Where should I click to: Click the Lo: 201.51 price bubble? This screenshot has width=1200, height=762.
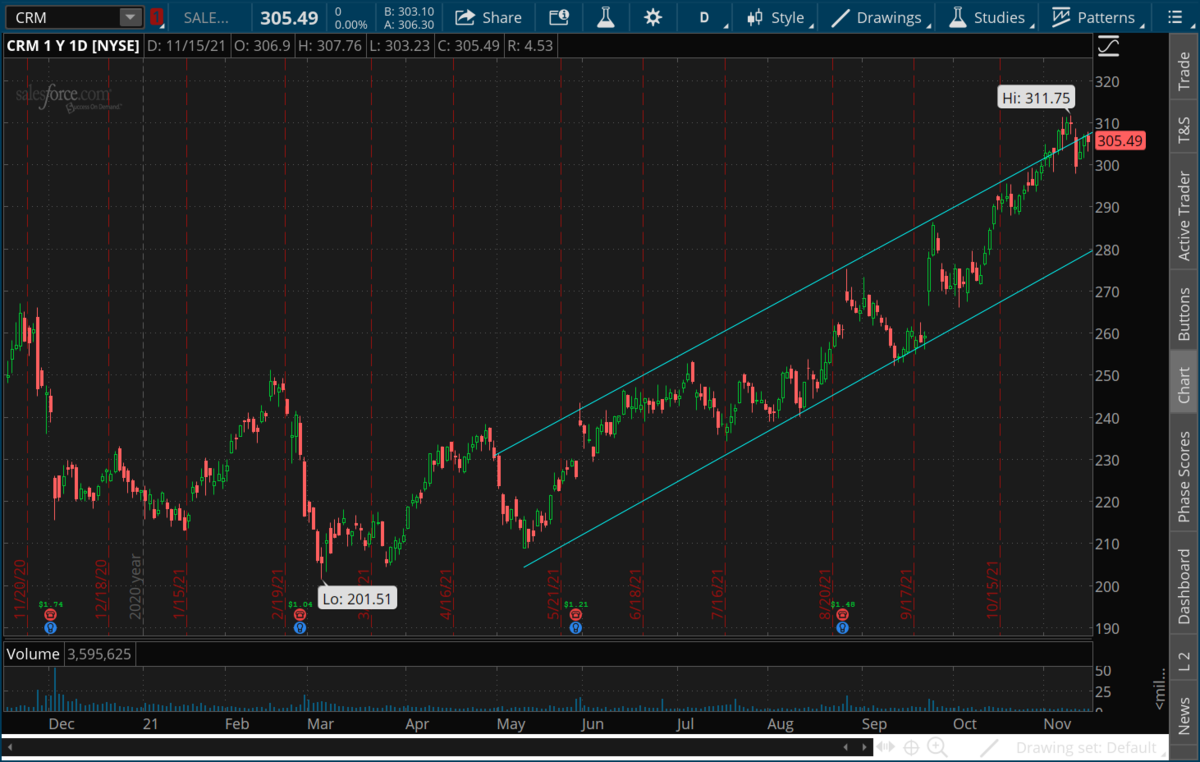click(356, 599)
